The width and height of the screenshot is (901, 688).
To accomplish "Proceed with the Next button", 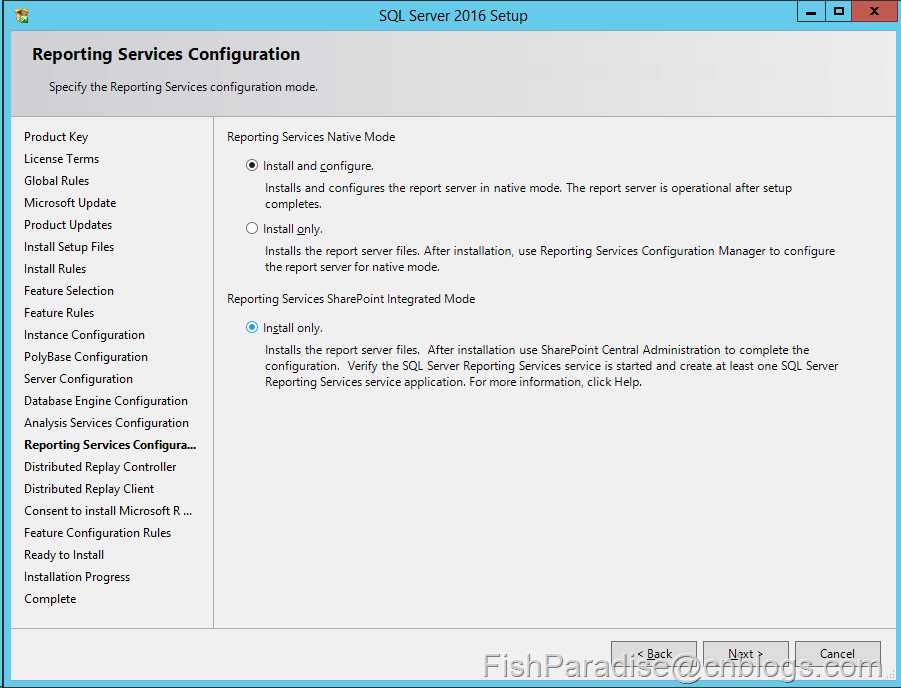I will point(746,654).
